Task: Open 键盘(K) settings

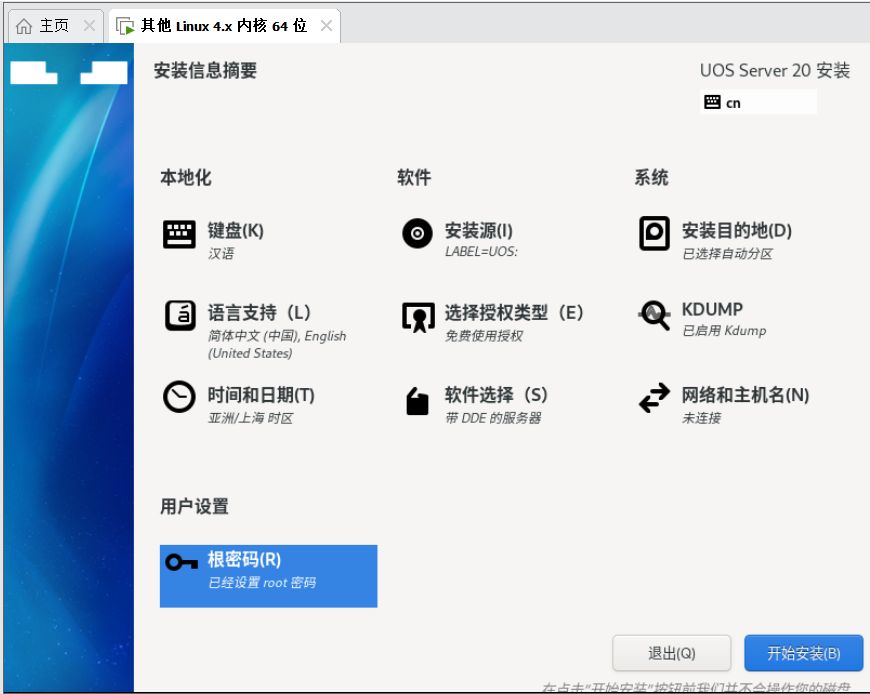Action: pyautogui.click(x=235, y=230)
